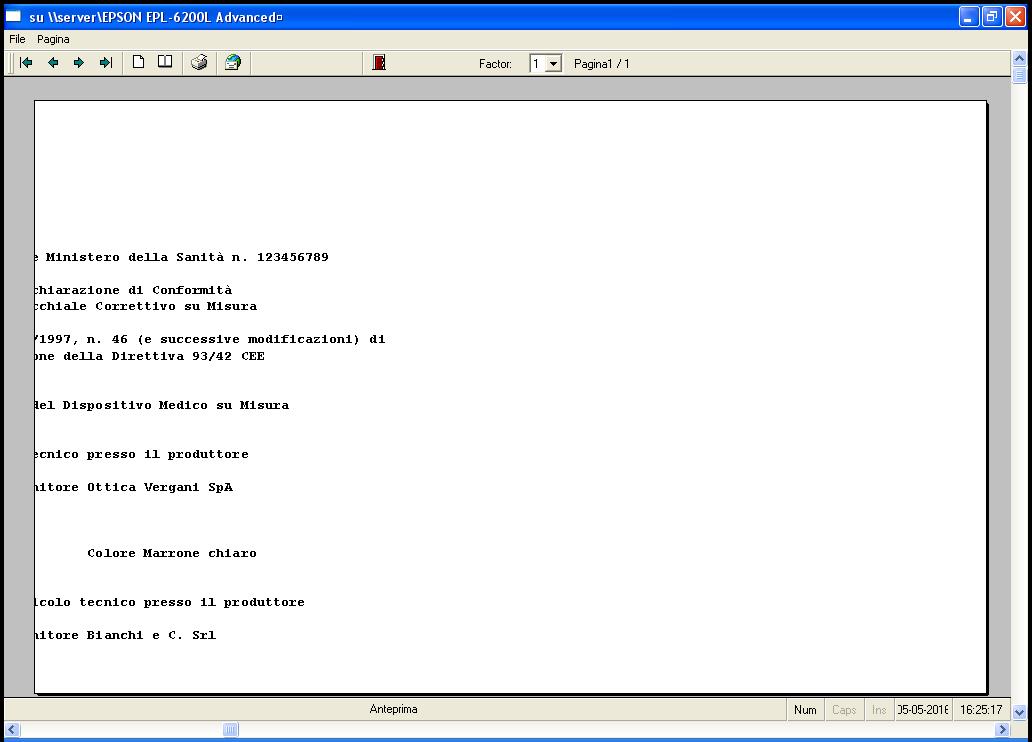This screenshot has height=742, width=1032.
Task: Click the 'Dispositivo Medico su Misura' line
Action: 176,406
